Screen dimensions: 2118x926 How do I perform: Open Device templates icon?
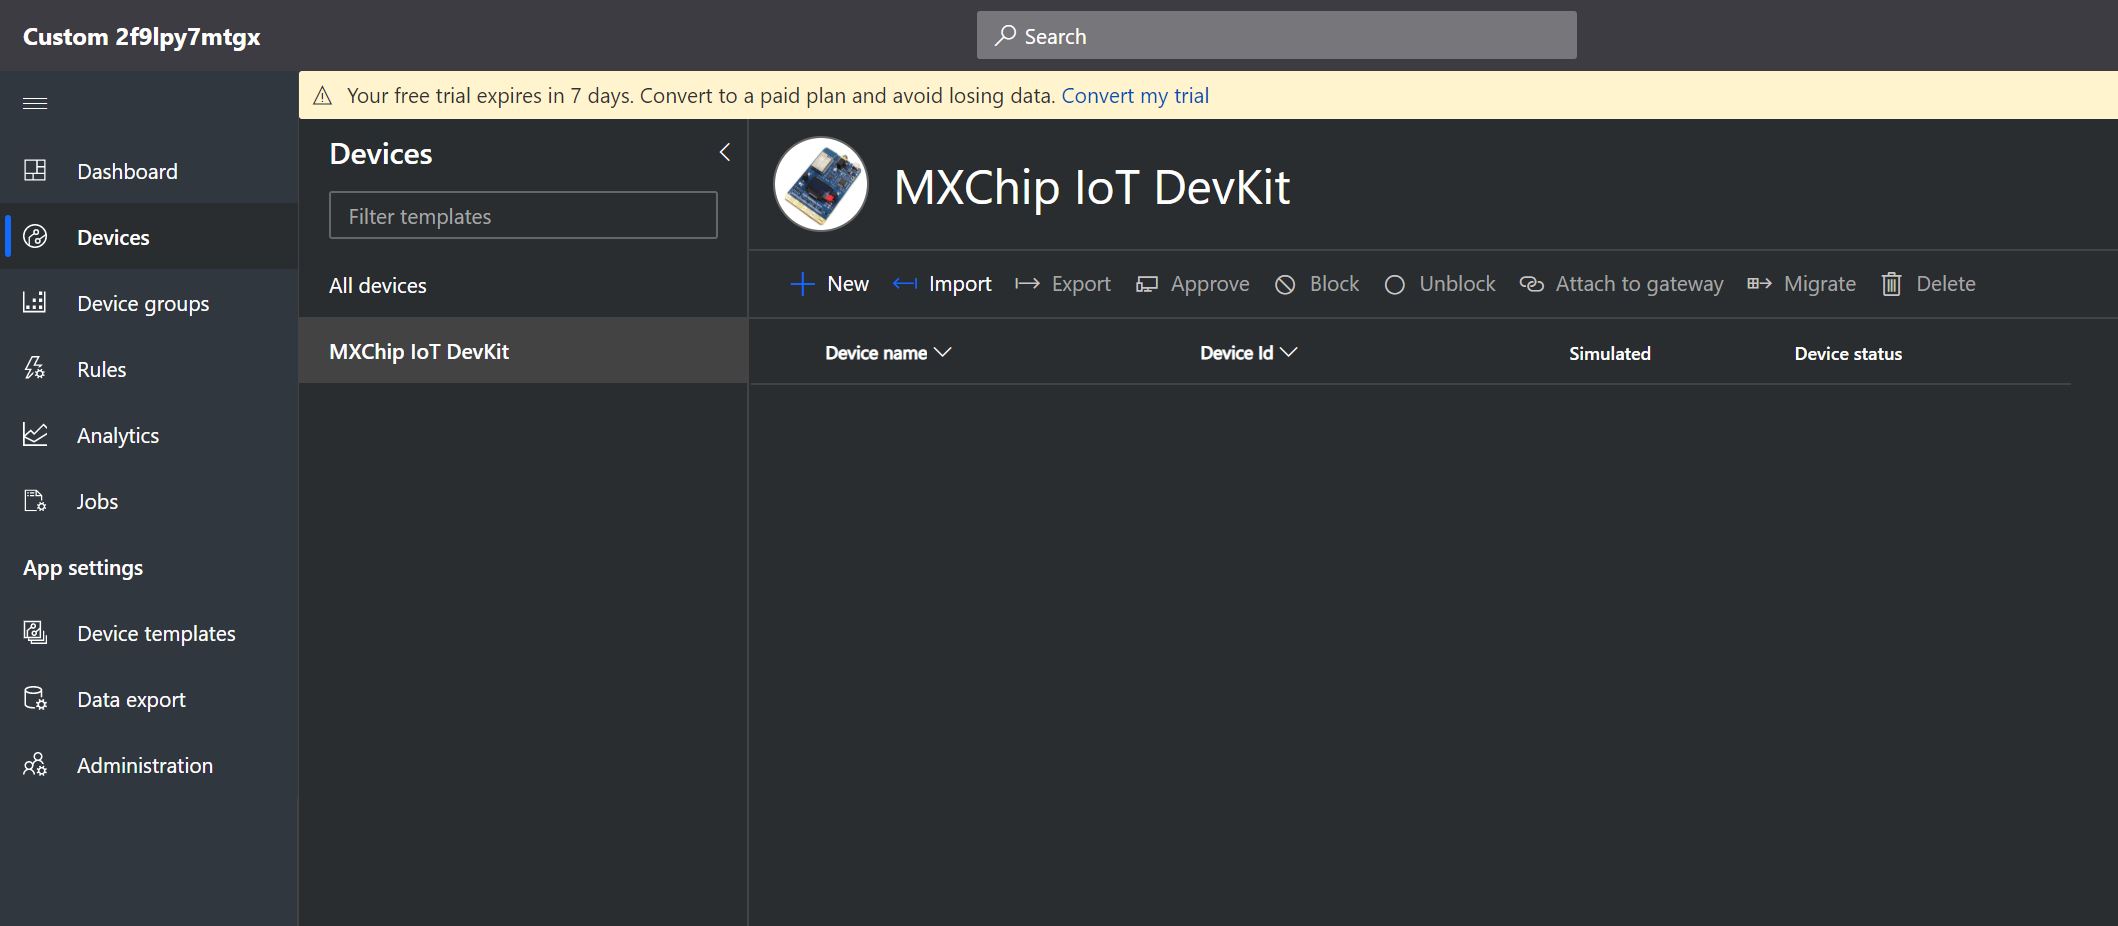click(x=35, y=633)
